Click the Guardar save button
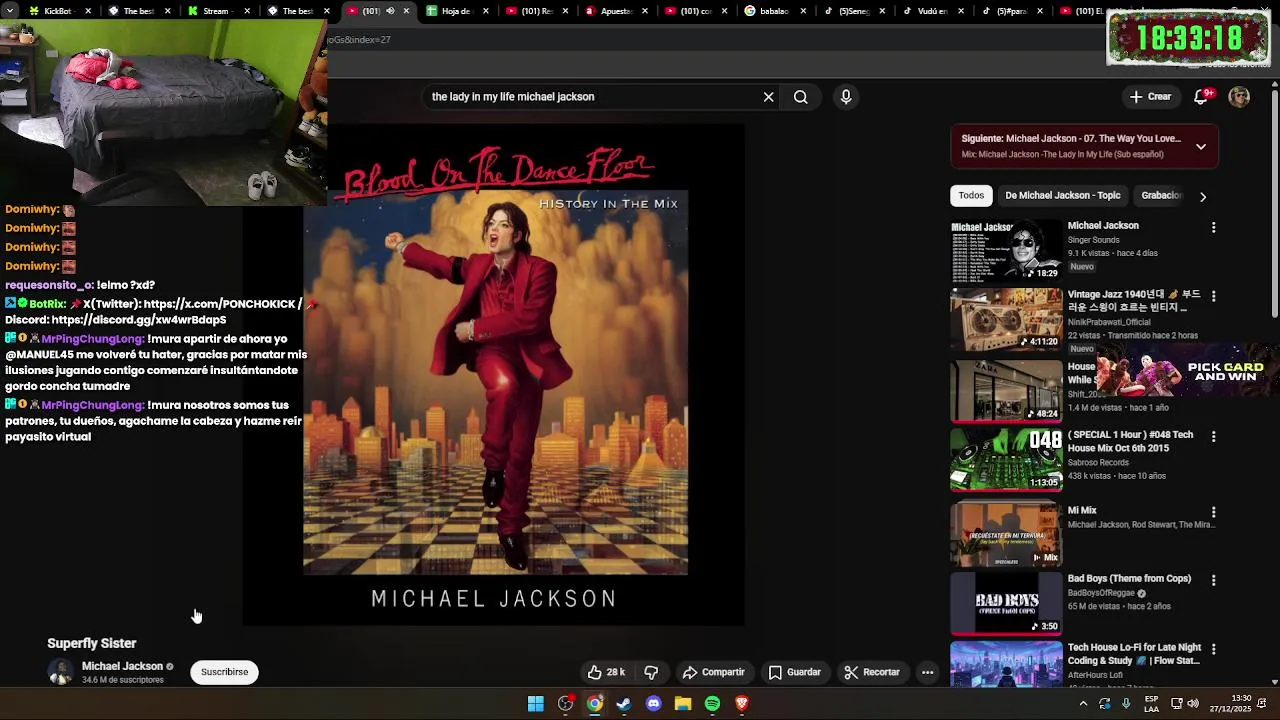 [795, 672]
